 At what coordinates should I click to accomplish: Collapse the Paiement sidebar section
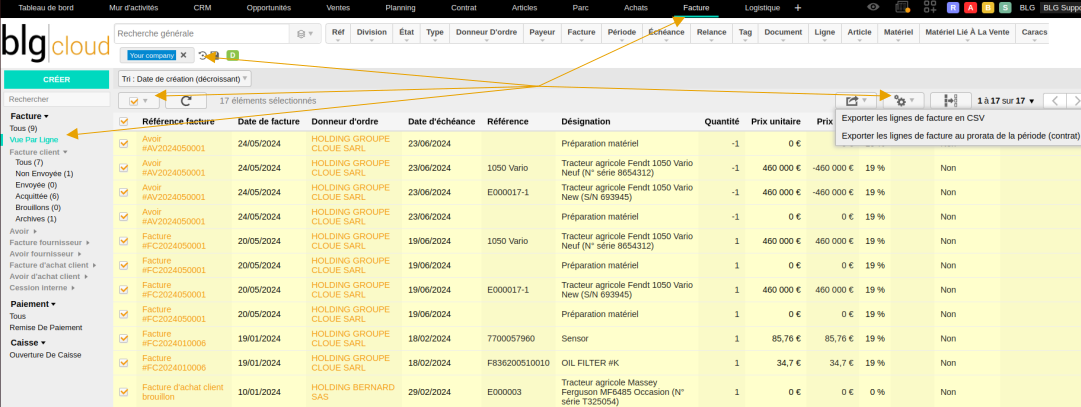(33, 304)
